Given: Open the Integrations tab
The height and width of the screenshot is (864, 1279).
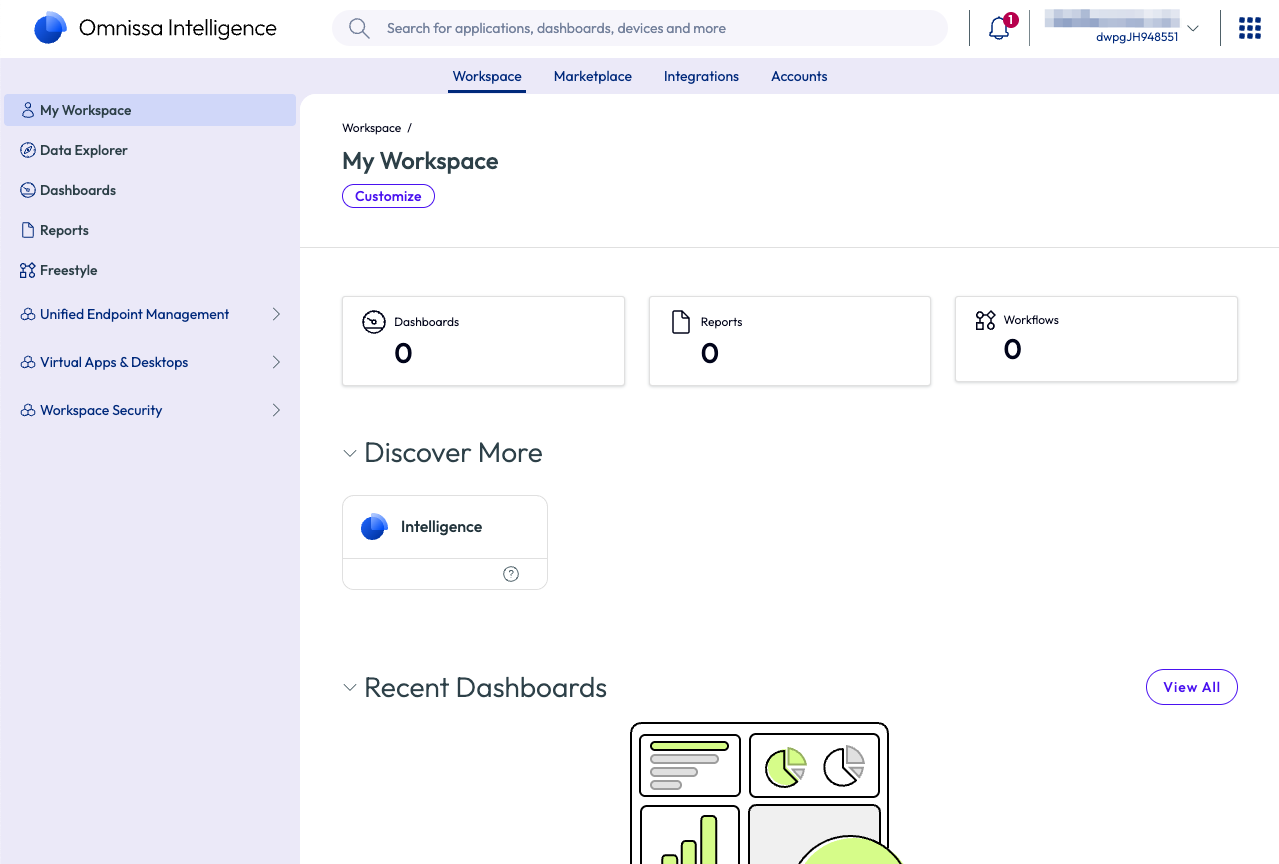Looking at the screenshot, I should 701,76.
